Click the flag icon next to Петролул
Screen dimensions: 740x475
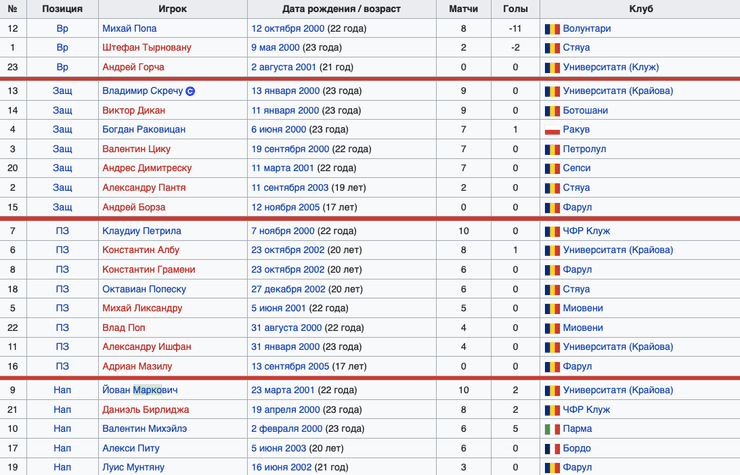pyautogui.click(x=551, y=149)
